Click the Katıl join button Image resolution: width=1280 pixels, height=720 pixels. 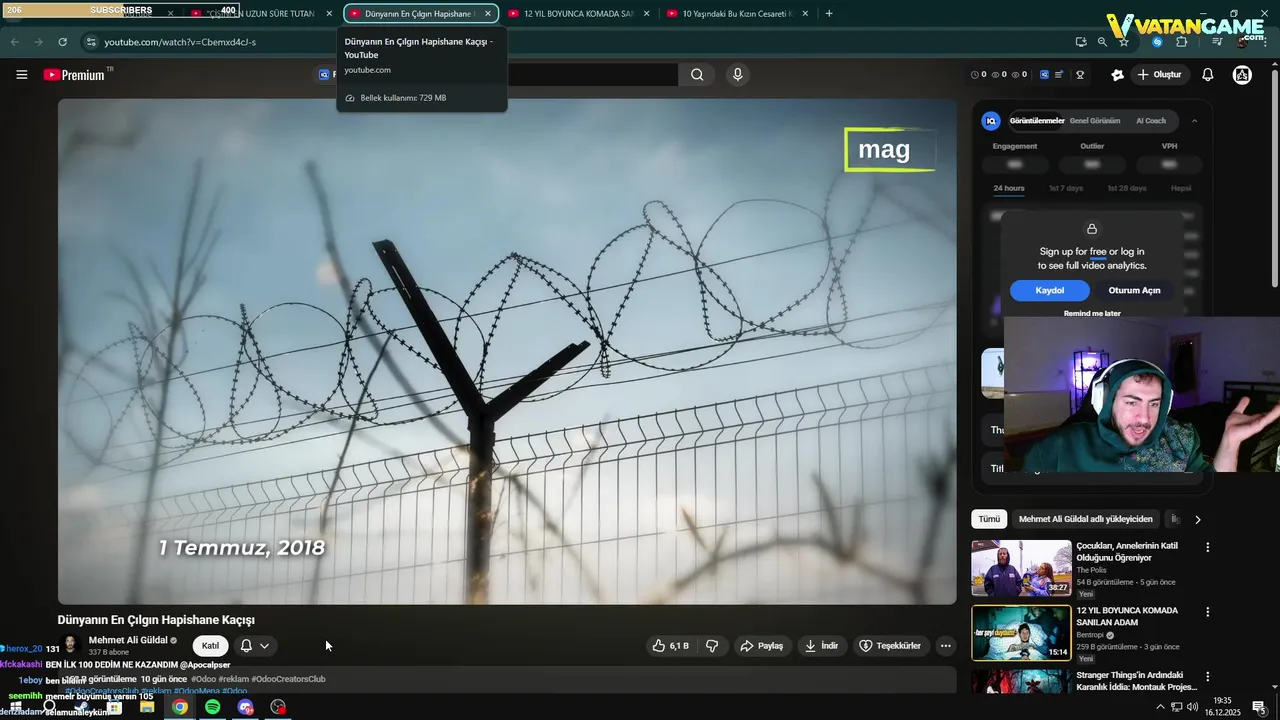pos(210,646)
